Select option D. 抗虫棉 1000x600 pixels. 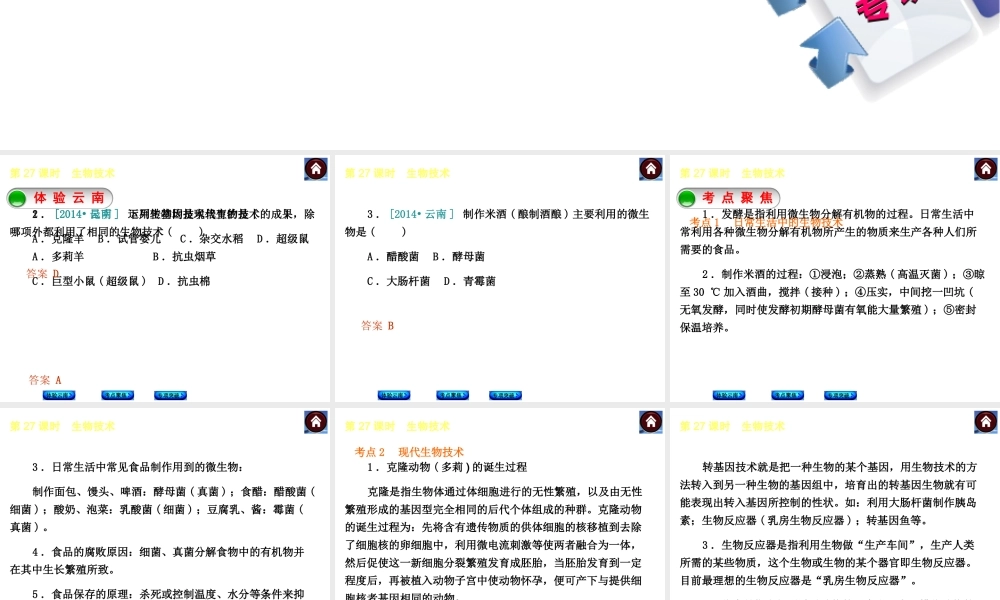coord(184,281)
